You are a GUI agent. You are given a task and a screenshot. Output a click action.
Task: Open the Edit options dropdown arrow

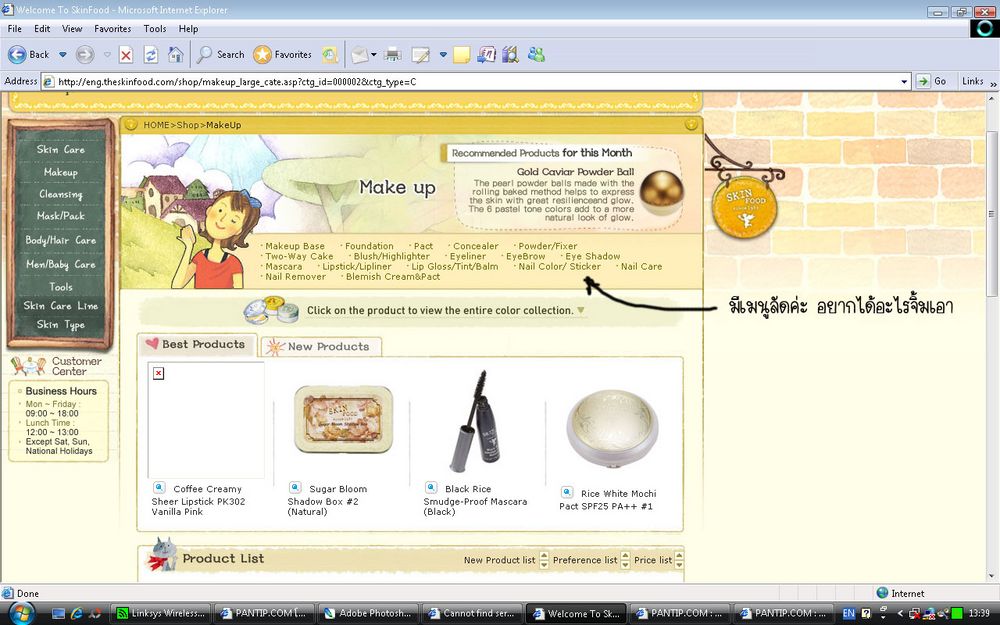pos(443,55)
